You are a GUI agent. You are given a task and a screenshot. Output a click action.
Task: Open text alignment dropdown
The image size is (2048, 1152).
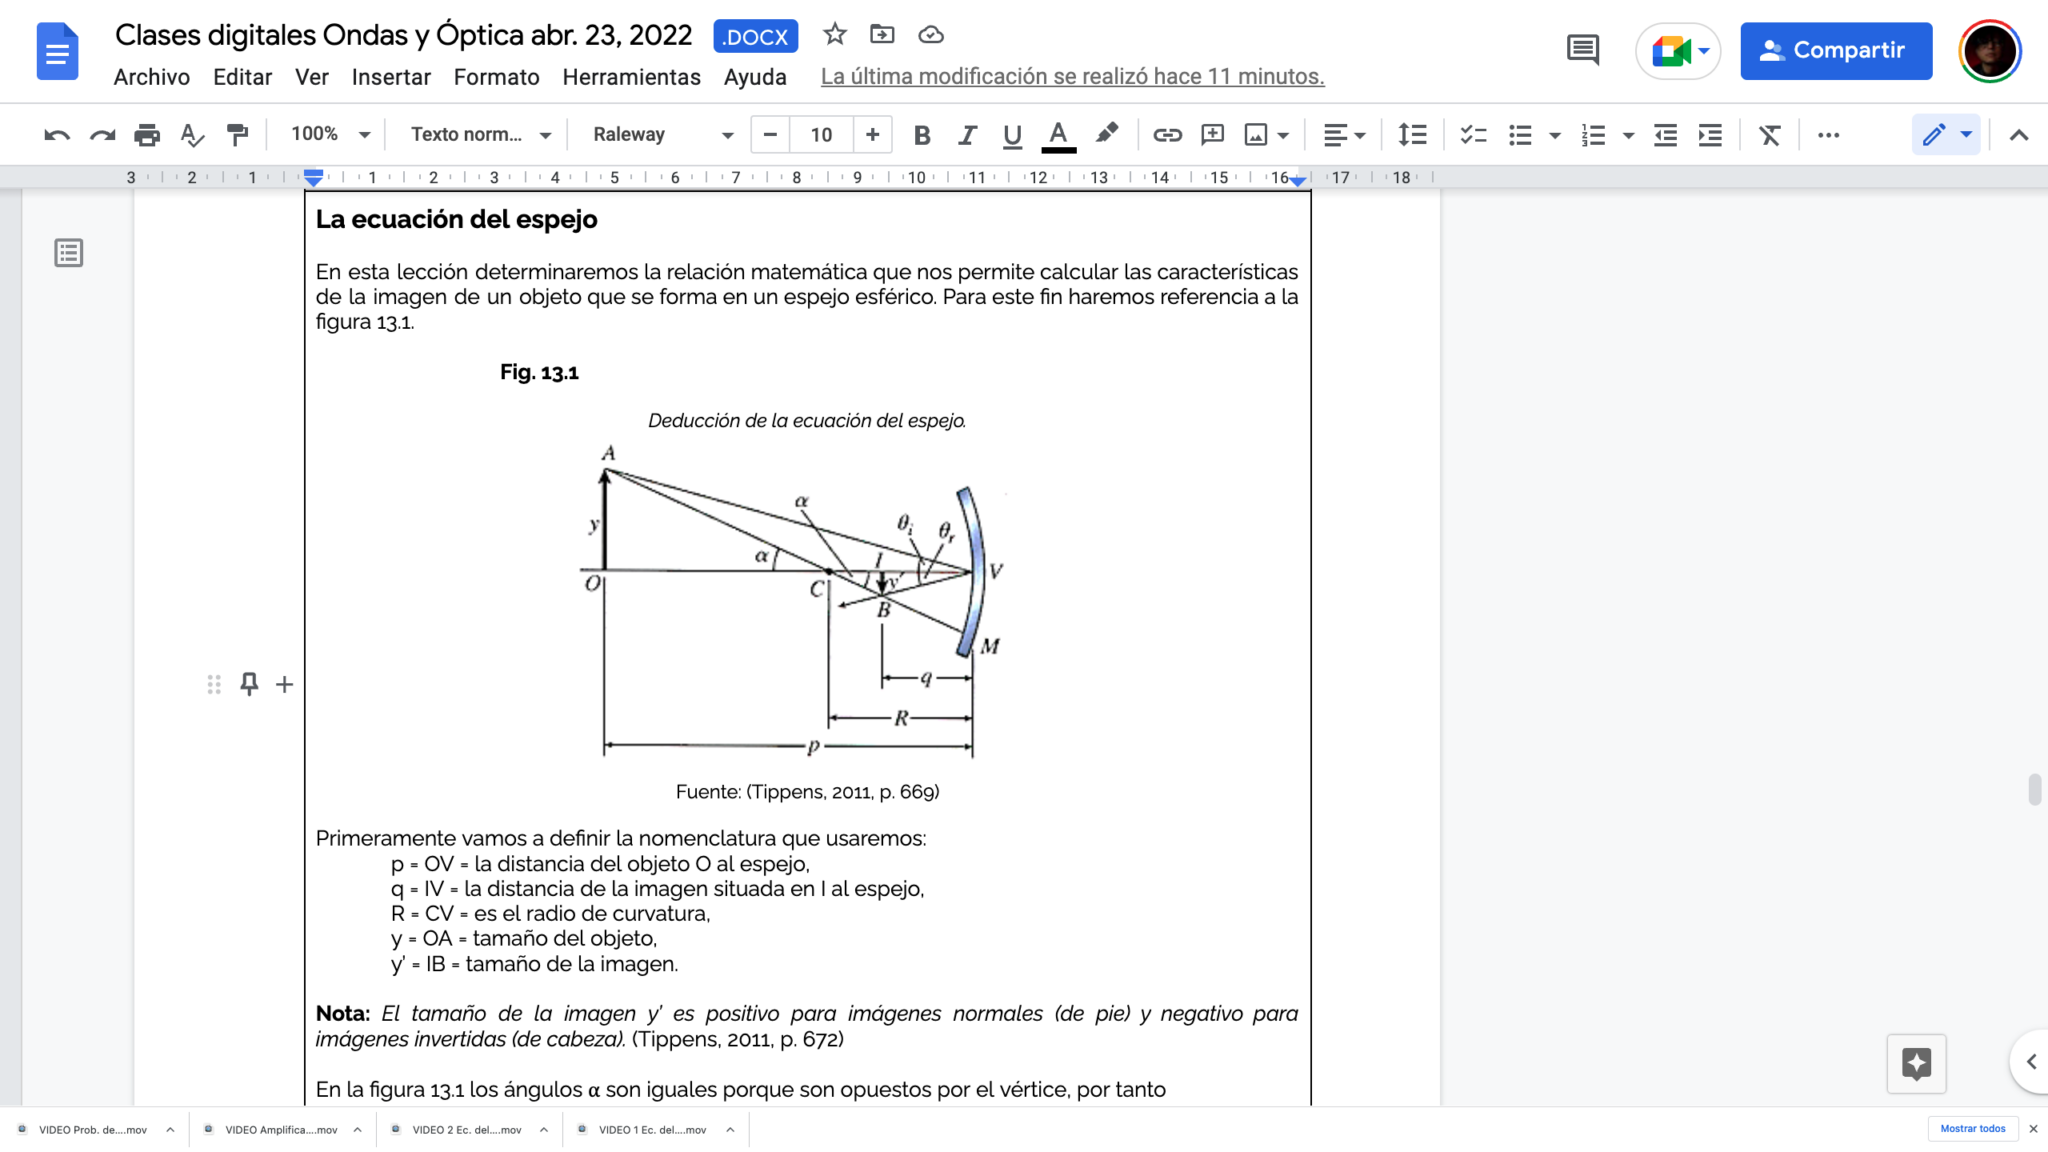tap(1344, 135)
